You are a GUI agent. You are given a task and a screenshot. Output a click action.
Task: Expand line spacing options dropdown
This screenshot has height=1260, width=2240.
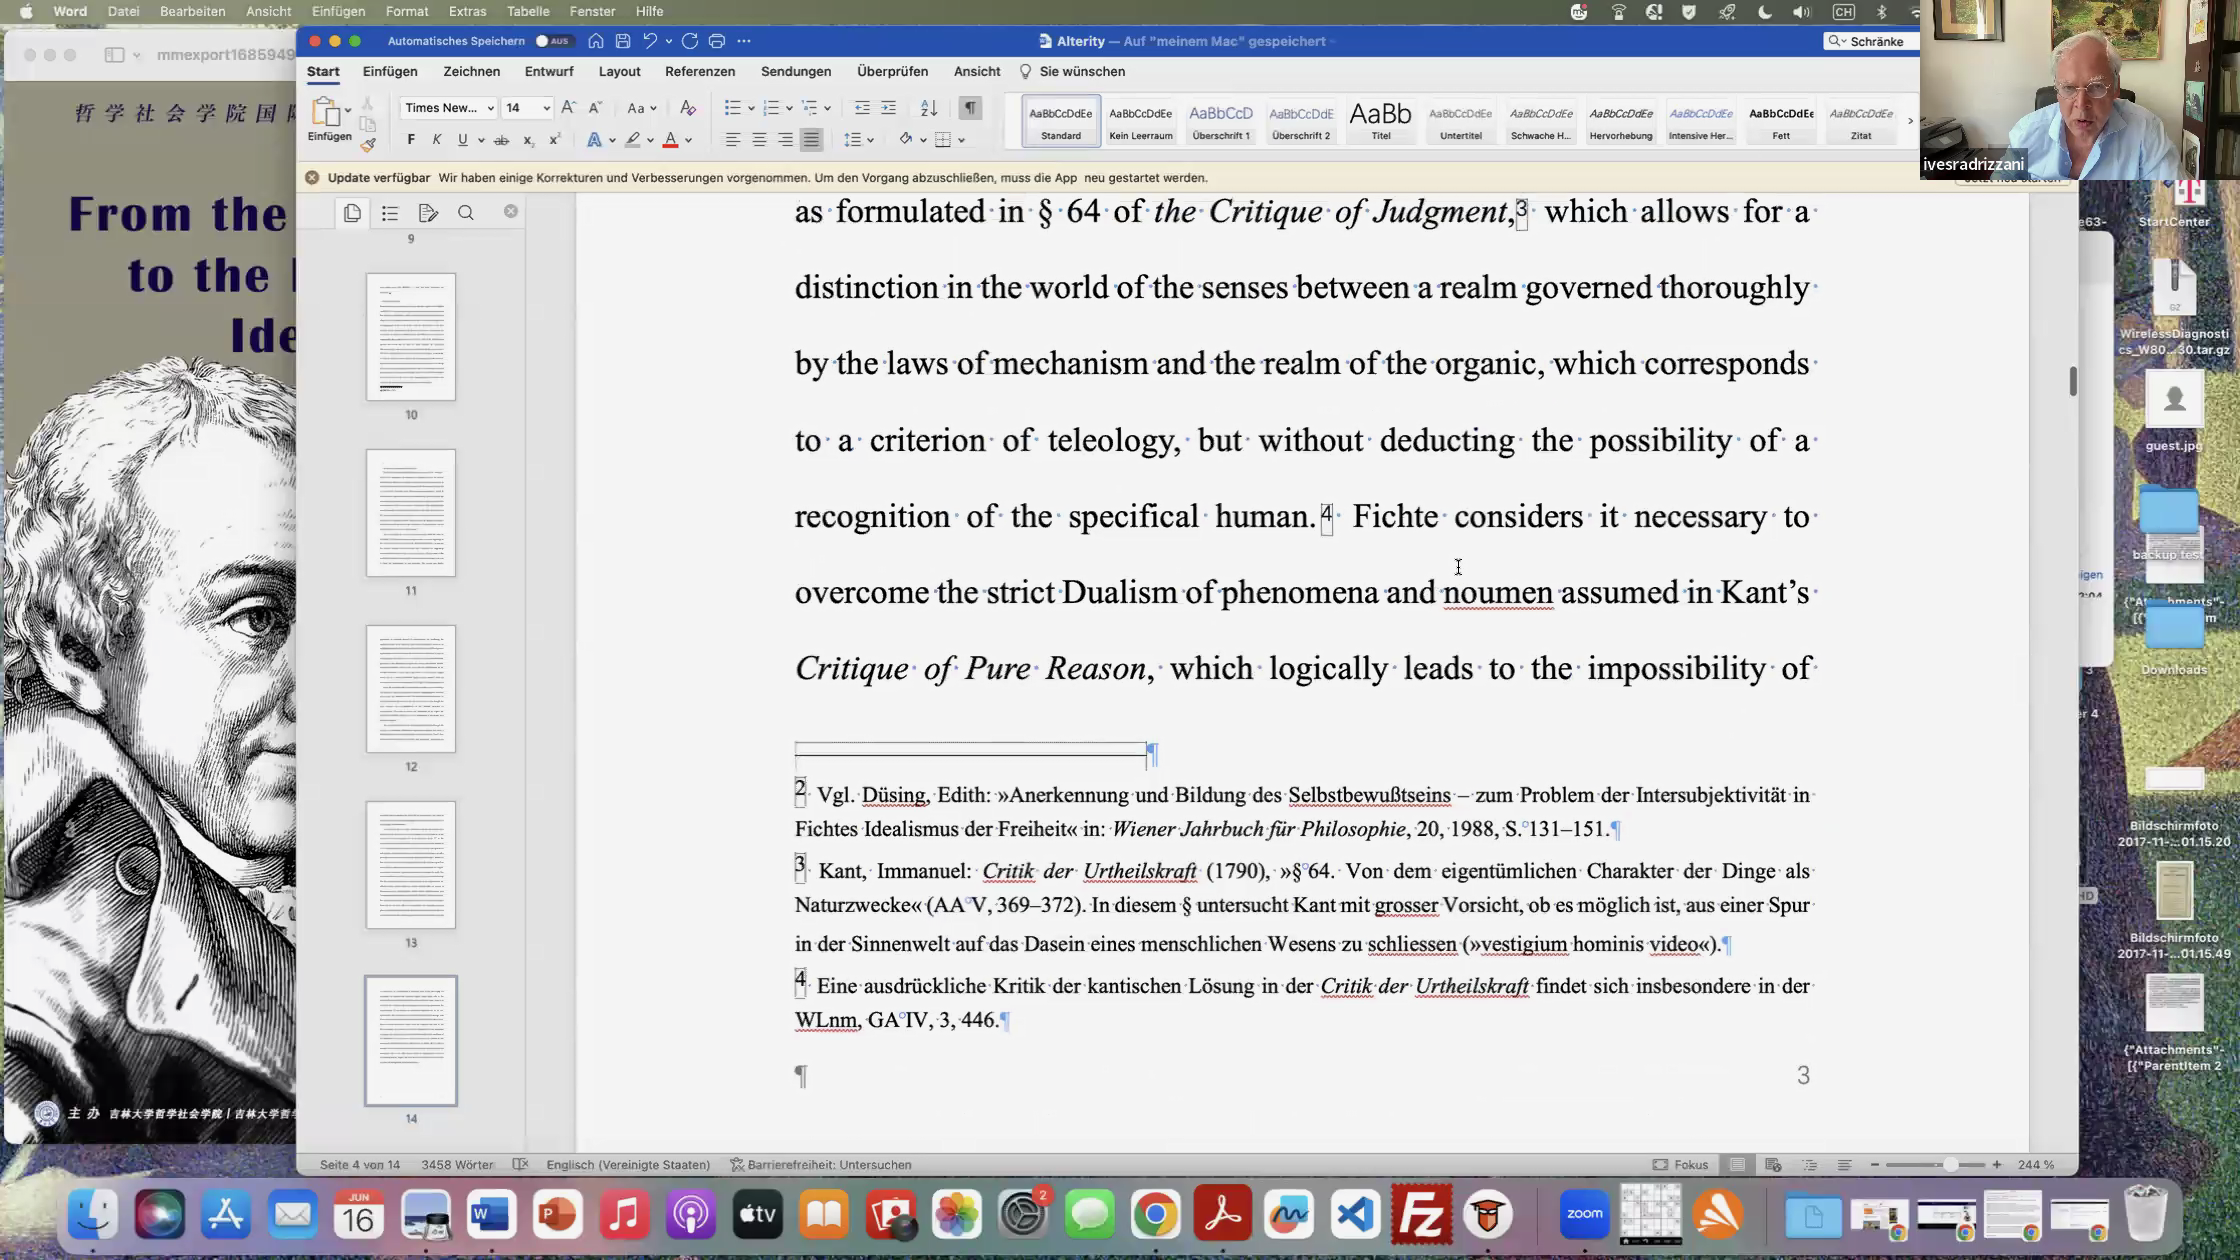coord(871,140)
